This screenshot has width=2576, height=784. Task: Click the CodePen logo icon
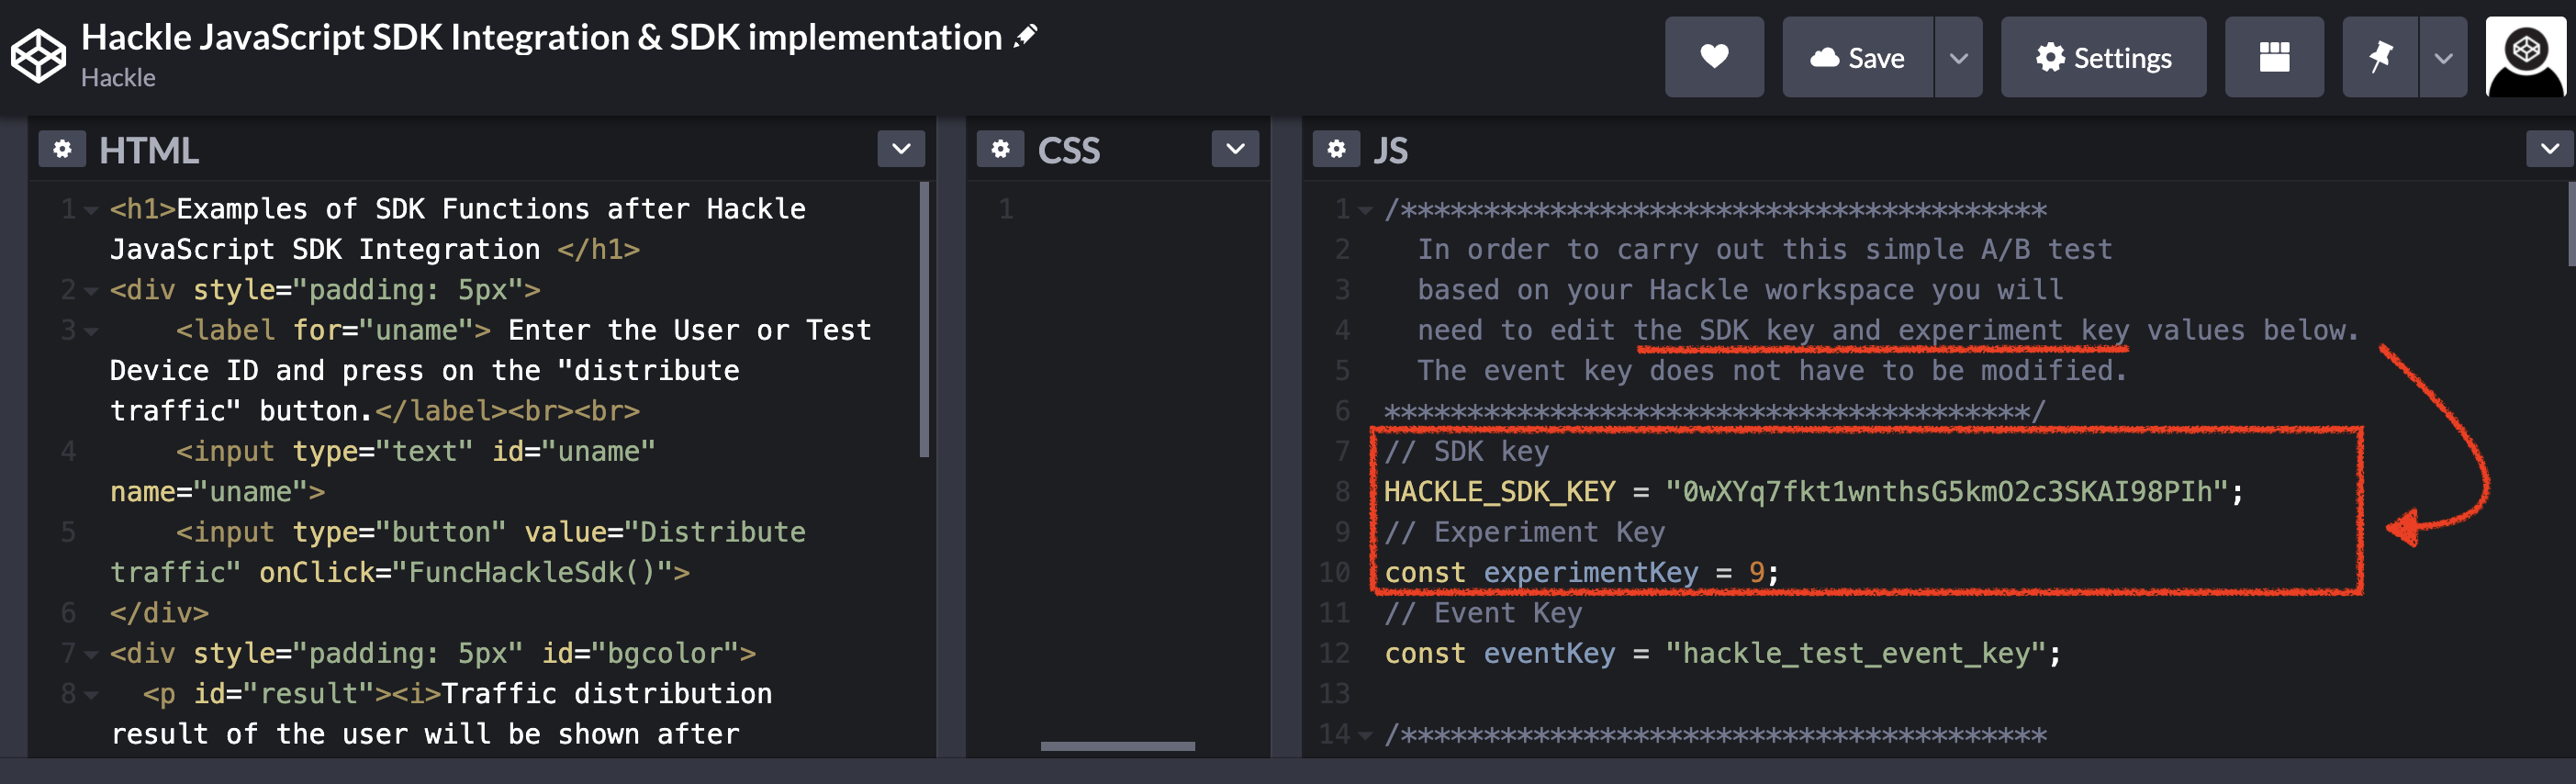38,56
